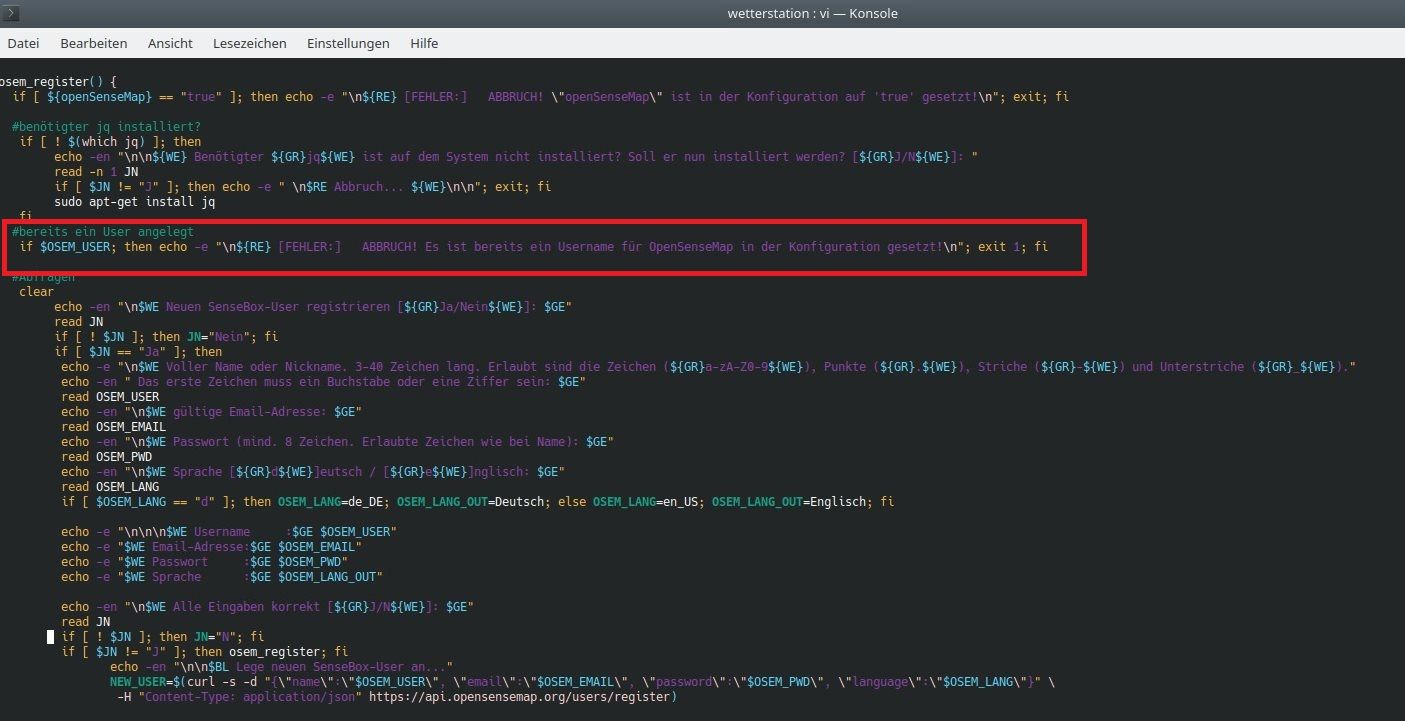Click the line 'read OSEM_EMAIL'
The width and height of the screenshot is (1405, 721).
click(113, 426)
